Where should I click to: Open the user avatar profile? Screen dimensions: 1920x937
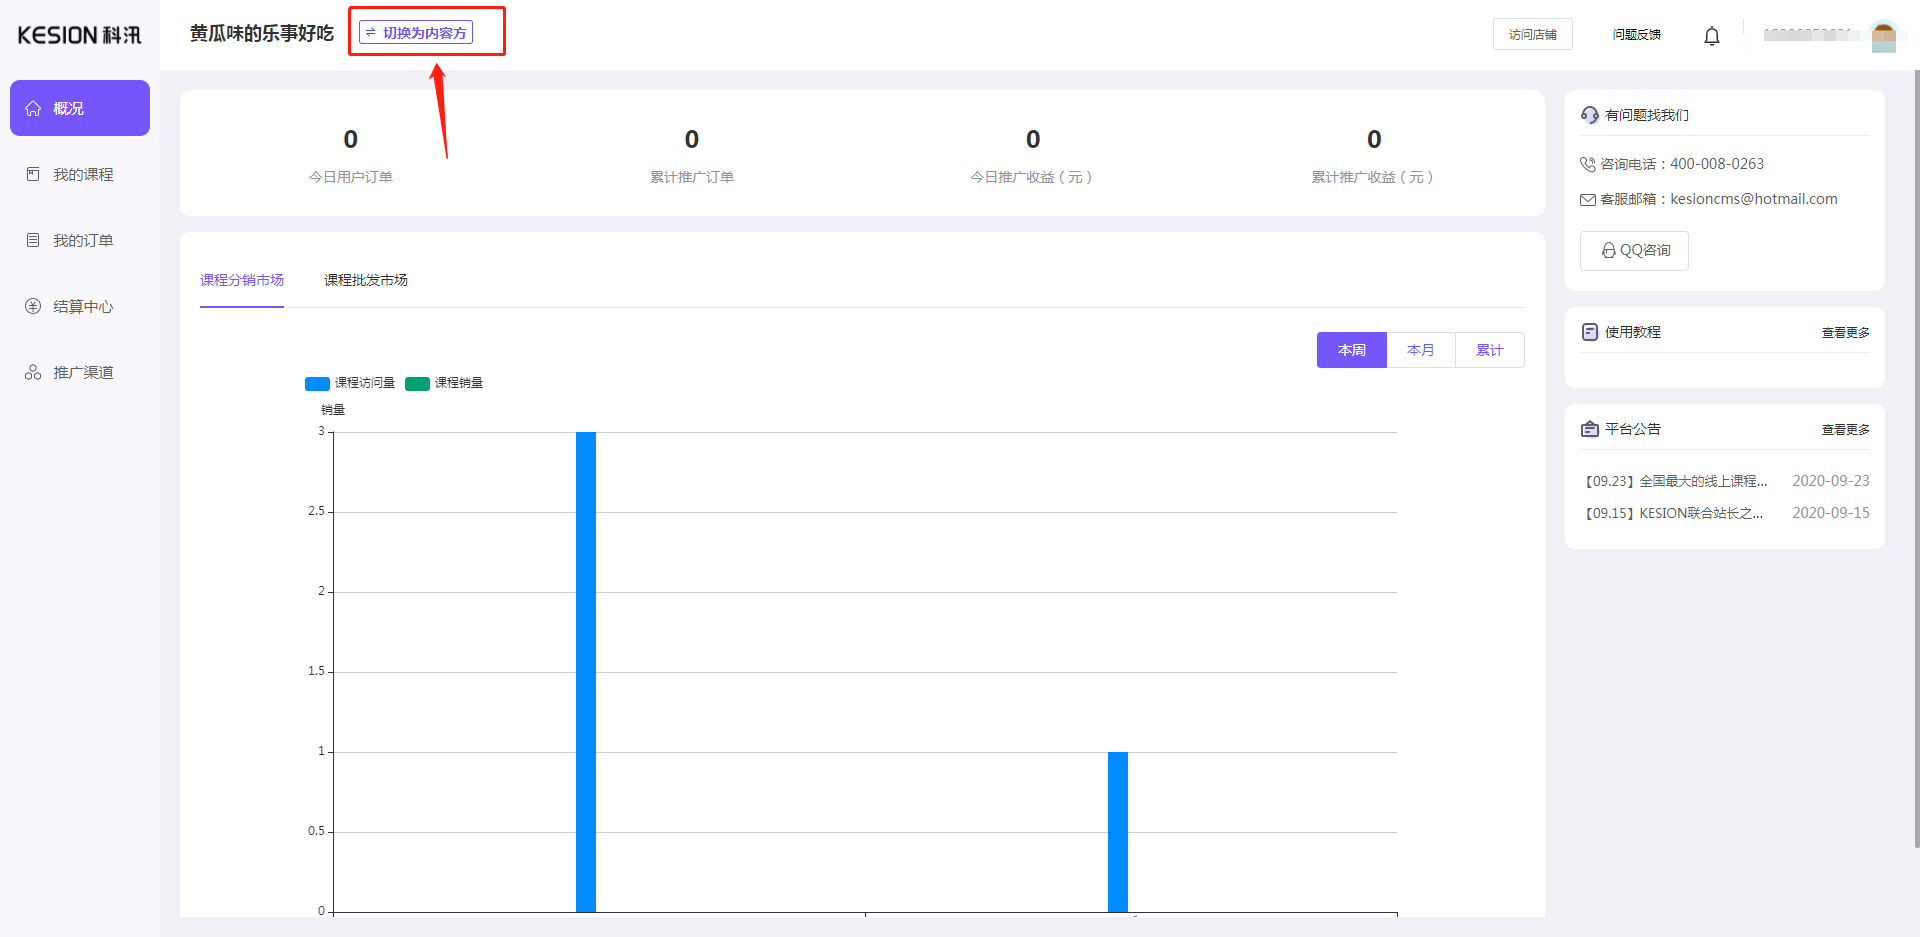(1883, 36)
